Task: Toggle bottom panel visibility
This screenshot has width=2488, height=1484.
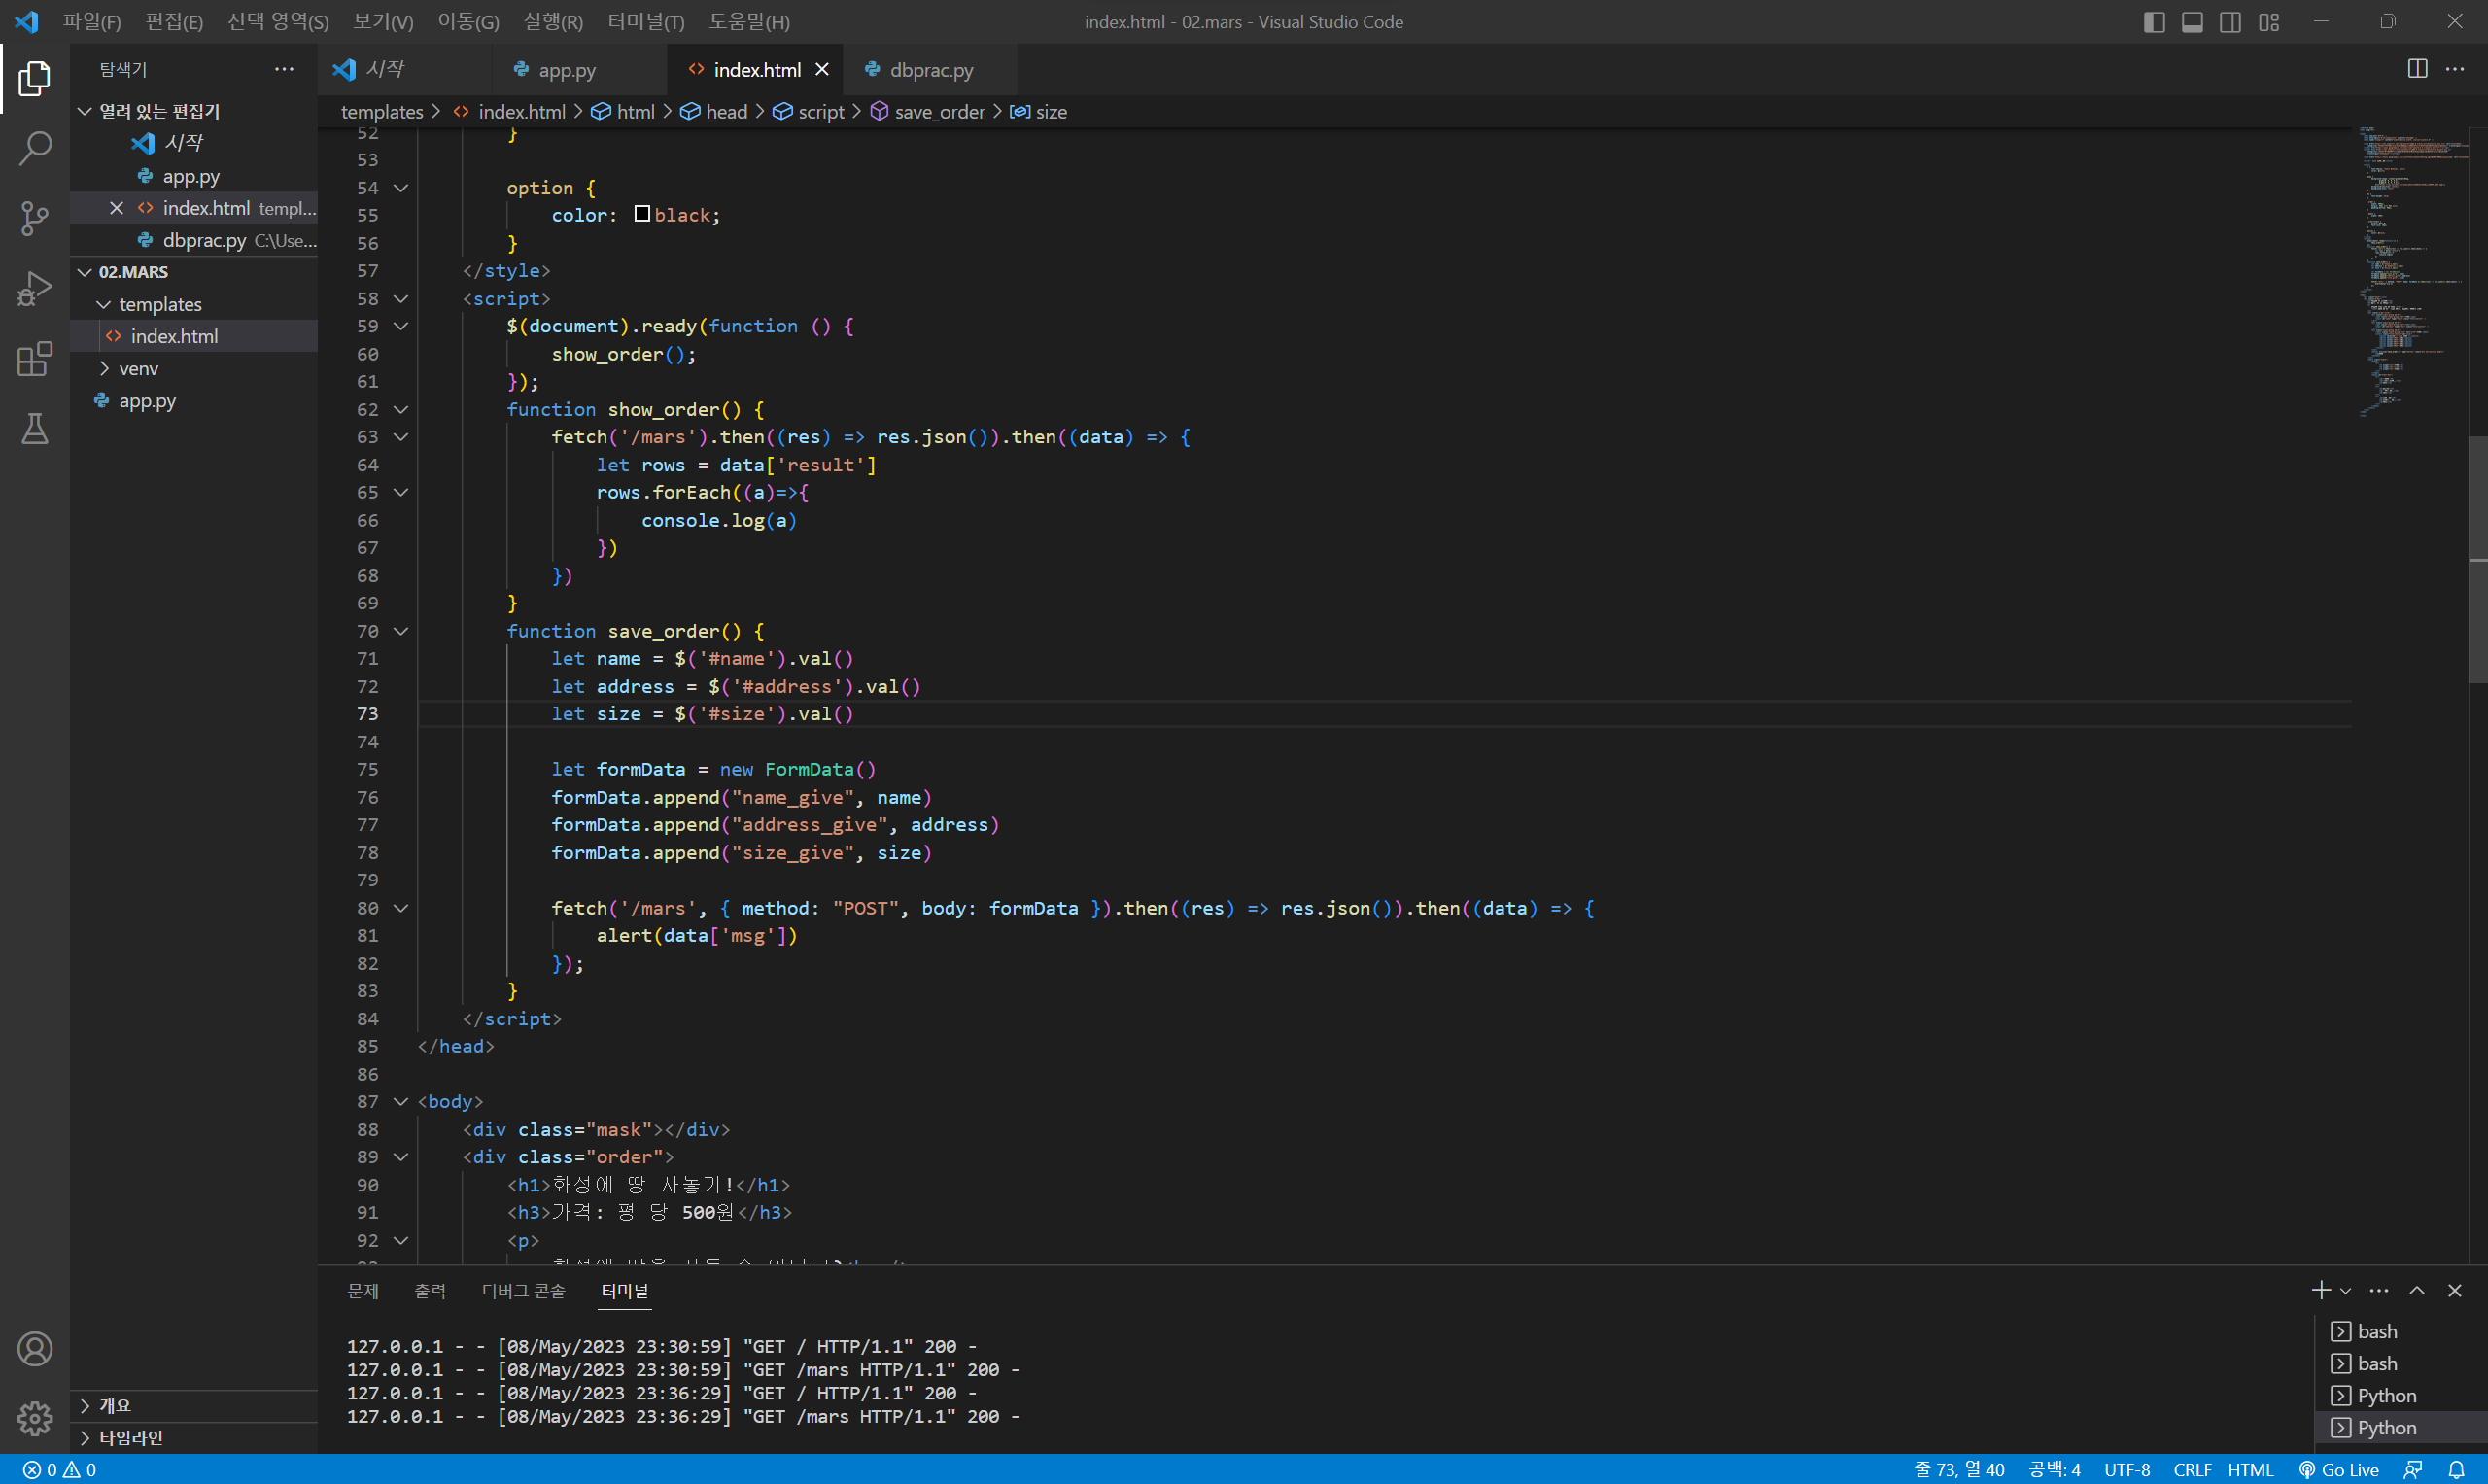Action: (x=2192, y=22)
